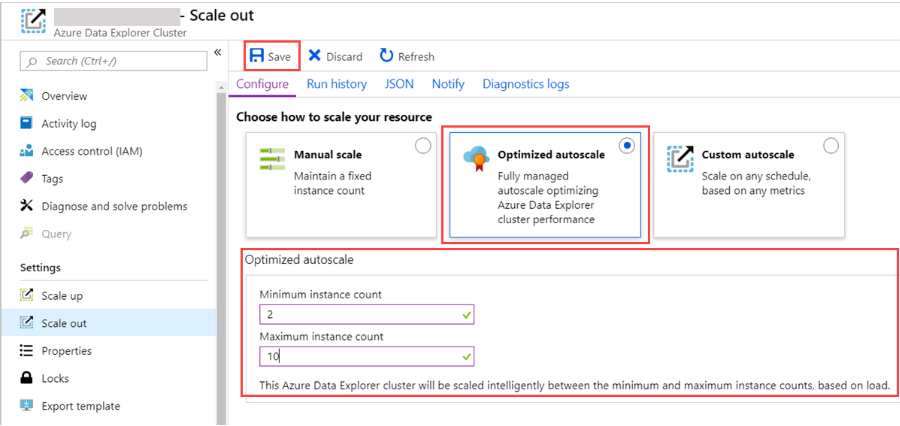900x426 pixels.
Task: Click the scrollbar up arrow in sidebar
Action: tap(220, 86)
